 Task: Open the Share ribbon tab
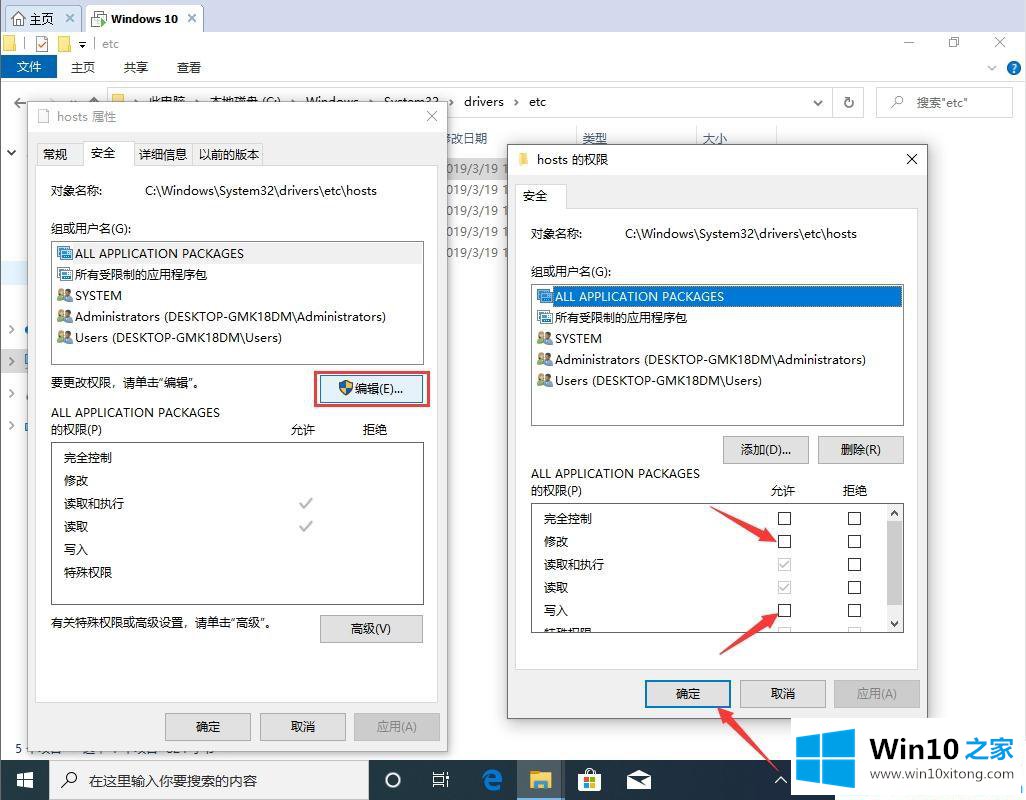point(136,67)
